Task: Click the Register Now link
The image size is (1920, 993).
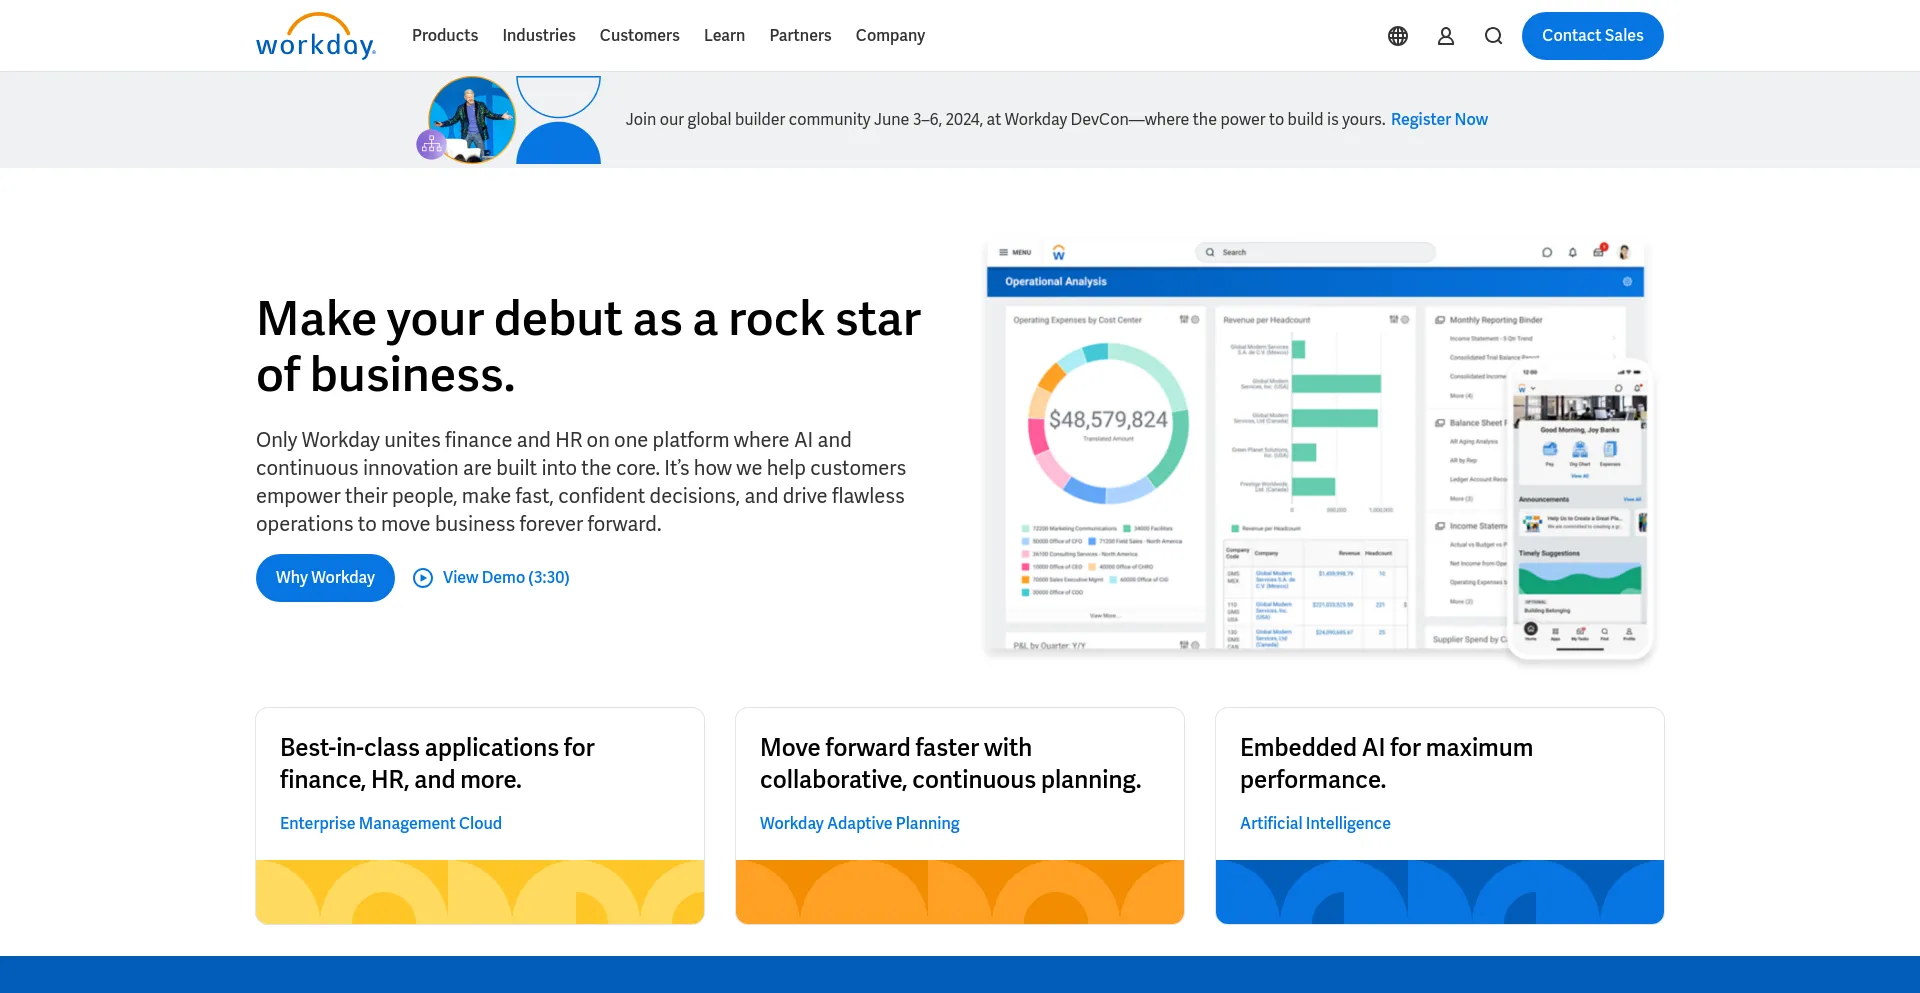Action: [x=1439, y=119]
